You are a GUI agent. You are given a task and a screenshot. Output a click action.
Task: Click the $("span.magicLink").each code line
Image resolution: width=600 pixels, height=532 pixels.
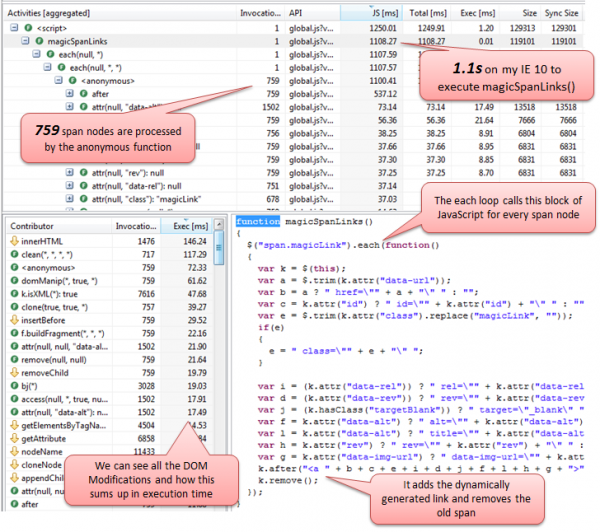coord(343,245)
